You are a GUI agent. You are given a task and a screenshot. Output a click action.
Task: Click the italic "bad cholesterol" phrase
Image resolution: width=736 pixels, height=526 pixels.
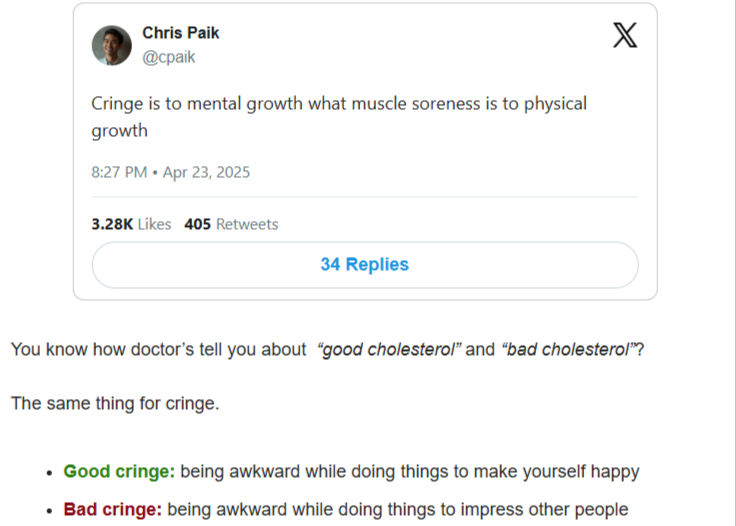pos(568,350)
